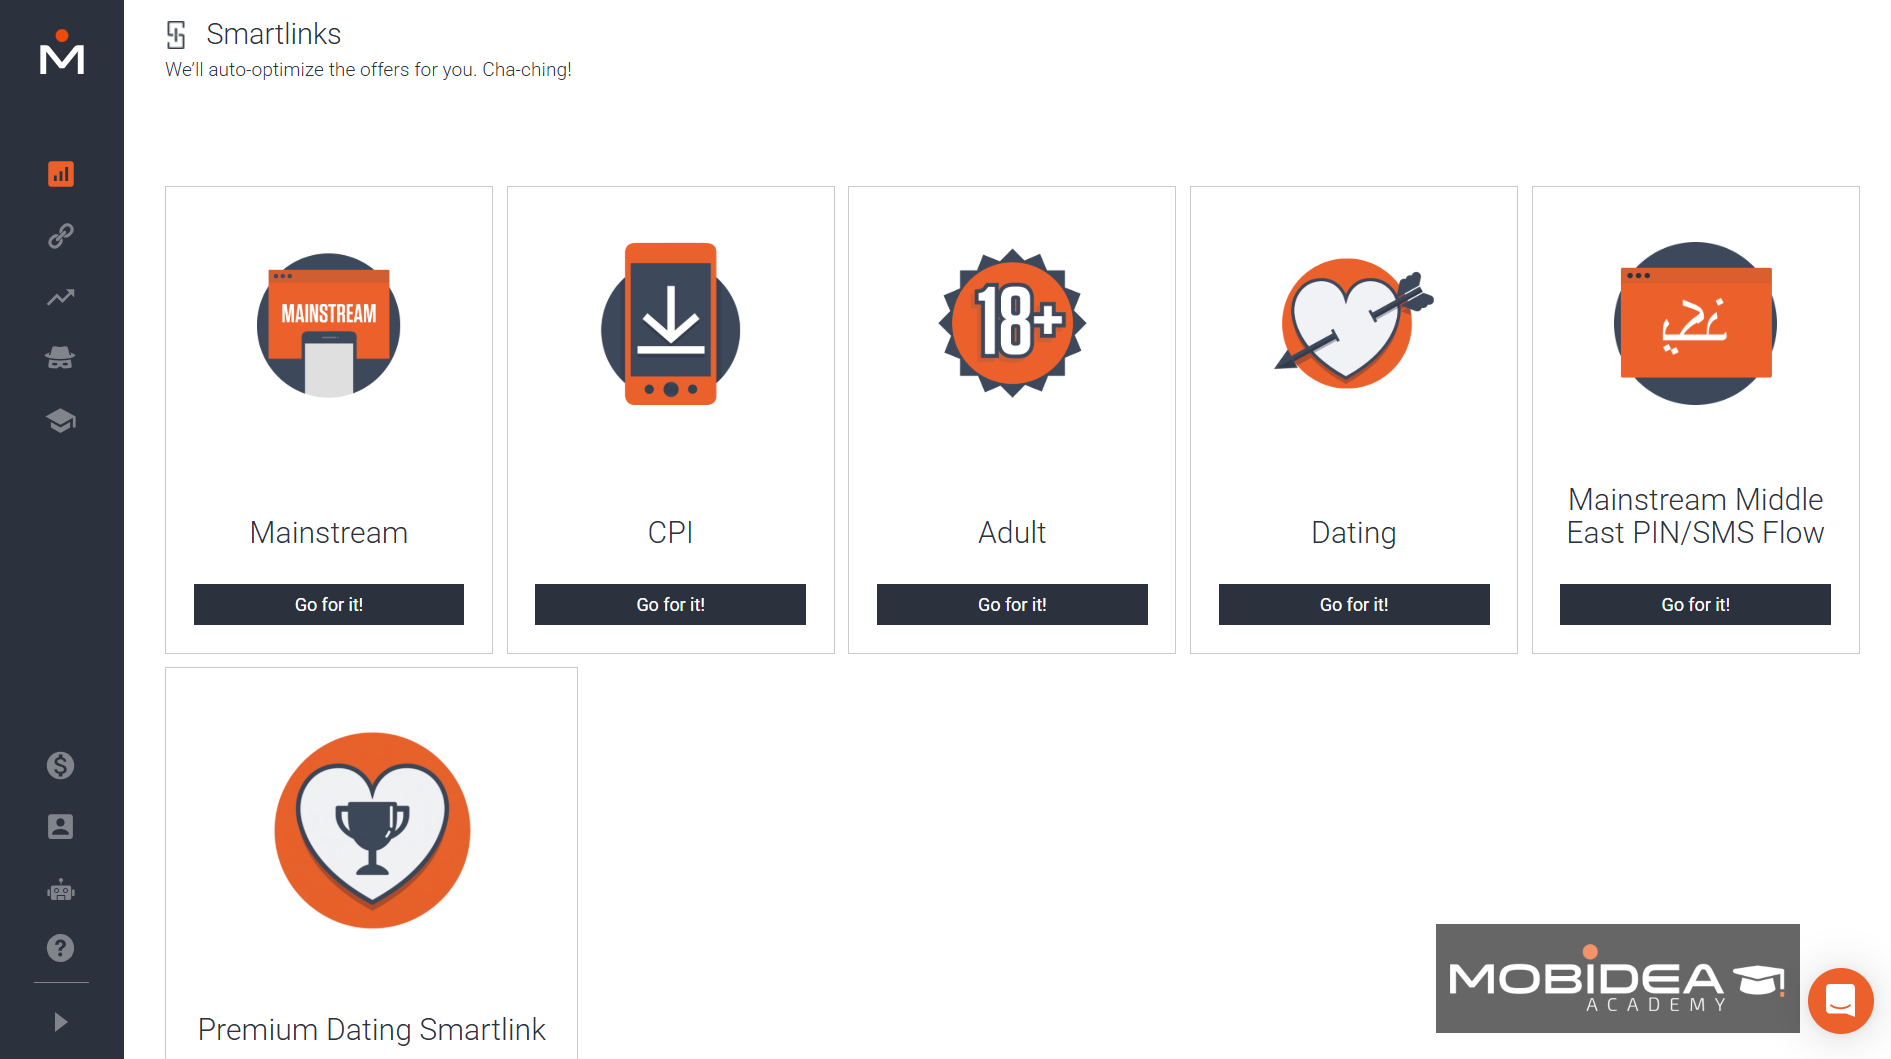Open the question mark help icon
This screenshot has height=1059, width=1891.
(61, 948)
